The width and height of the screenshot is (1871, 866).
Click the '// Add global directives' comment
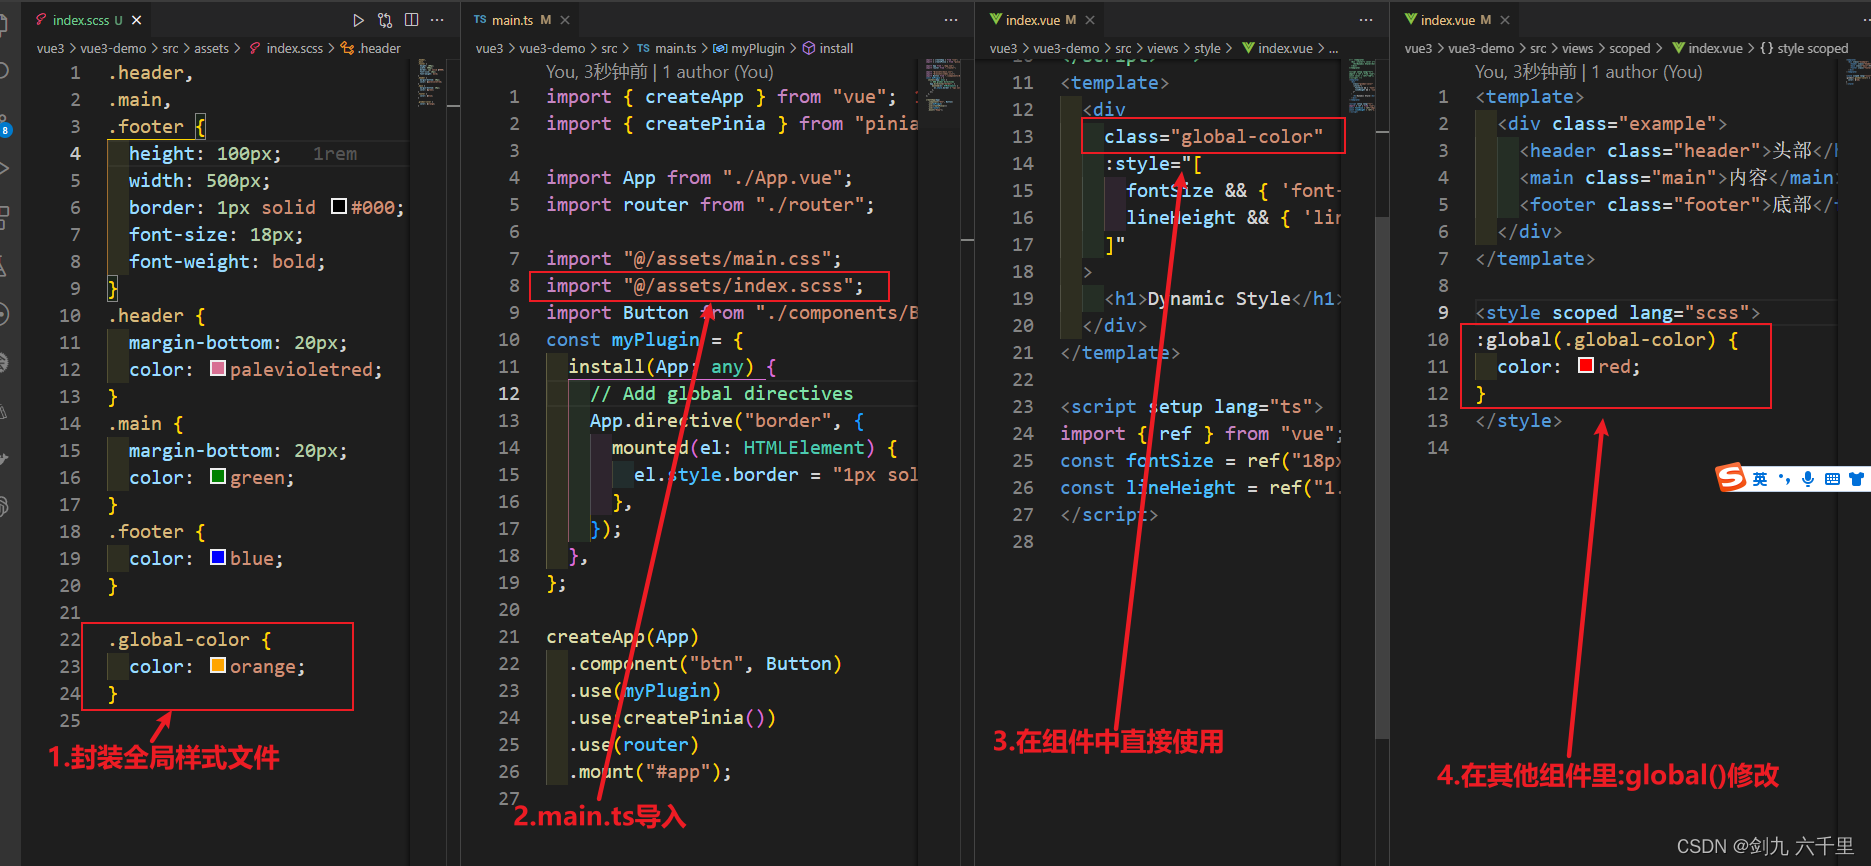721,394
